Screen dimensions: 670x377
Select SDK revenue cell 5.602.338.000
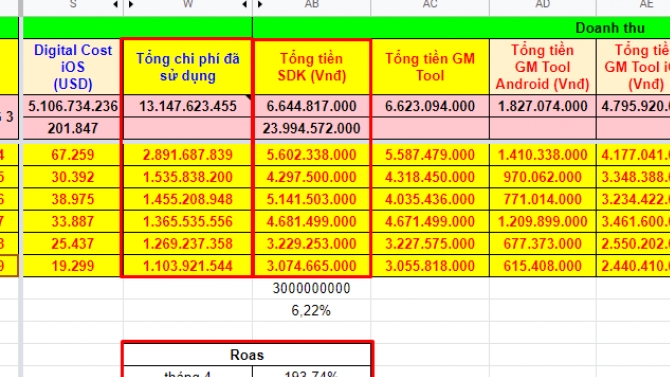(312, 155)
